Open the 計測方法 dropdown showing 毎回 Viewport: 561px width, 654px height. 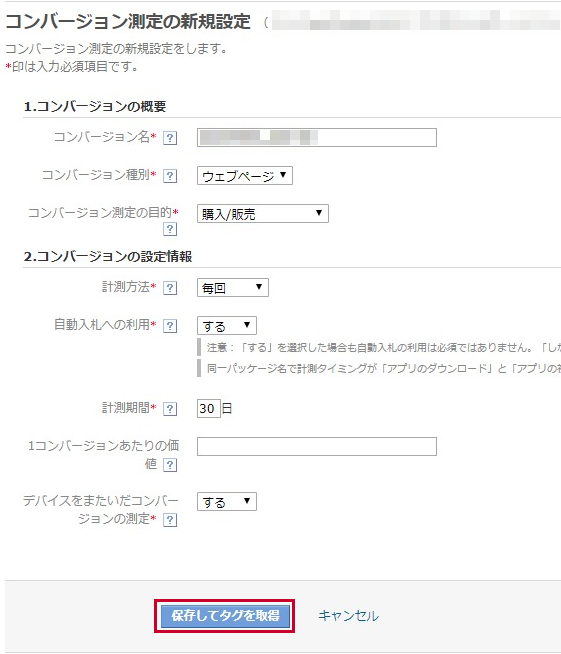(x=233, y=288)
